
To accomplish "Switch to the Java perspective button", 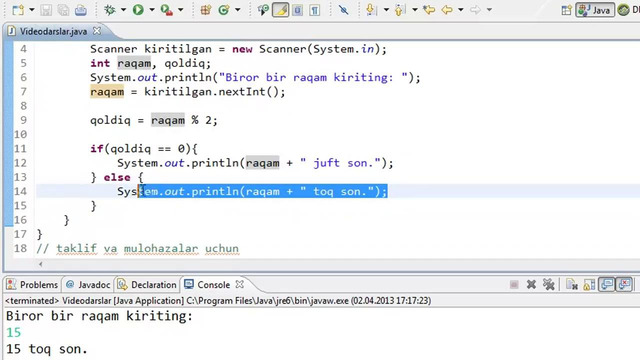I will point(595,10).
